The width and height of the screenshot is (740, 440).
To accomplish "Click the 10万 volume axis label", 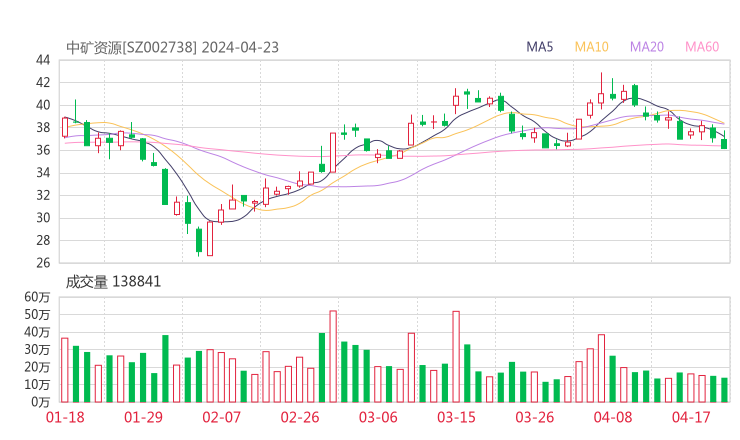I will point(37,384).
